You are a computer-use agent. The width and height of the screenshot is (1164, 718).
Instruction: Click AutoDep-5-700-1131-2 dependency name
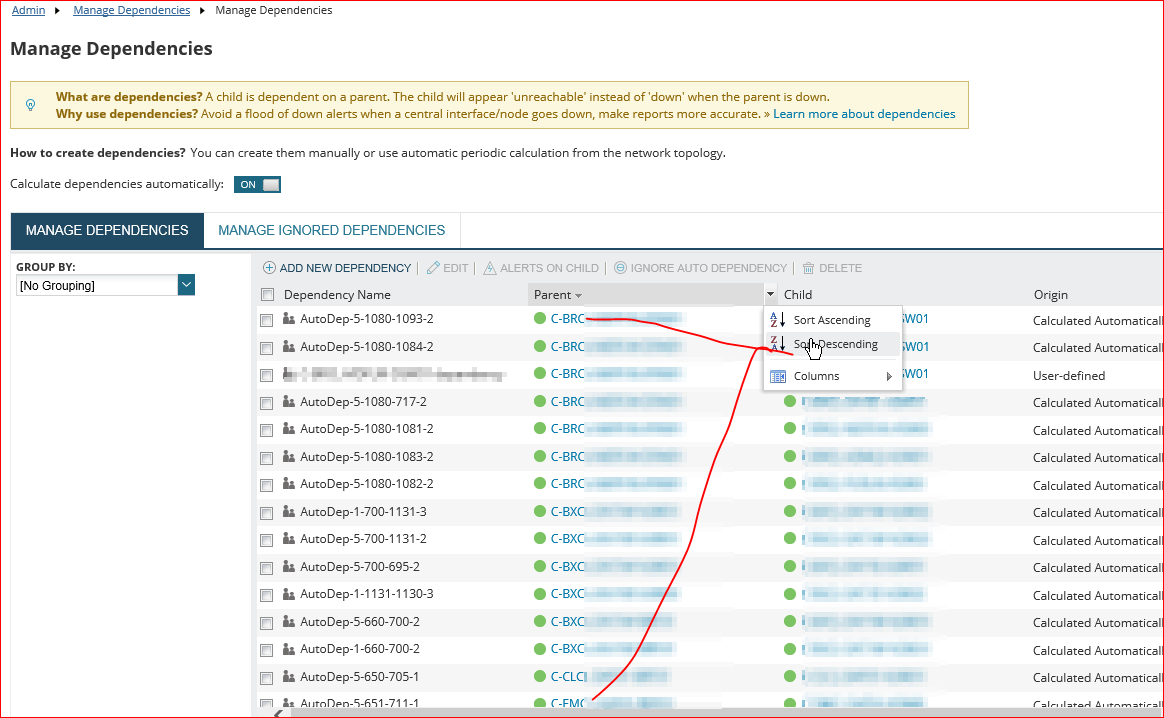[363, 538]
